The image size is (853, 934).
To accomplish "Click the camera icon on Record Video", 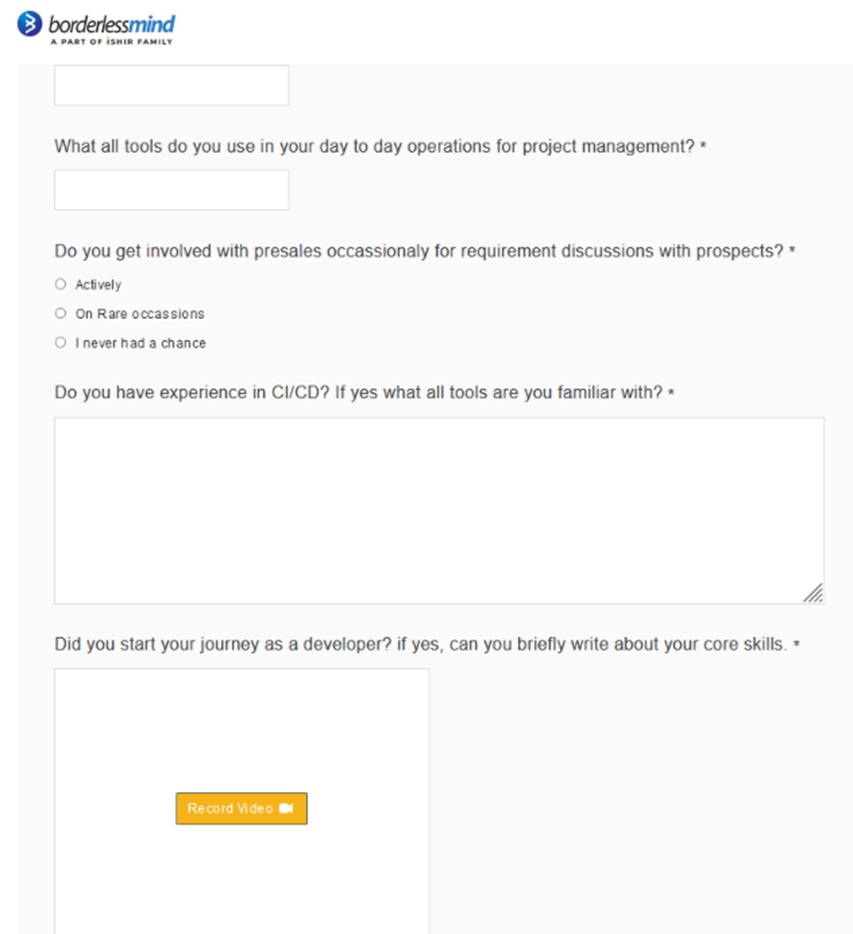I will 287,808.
